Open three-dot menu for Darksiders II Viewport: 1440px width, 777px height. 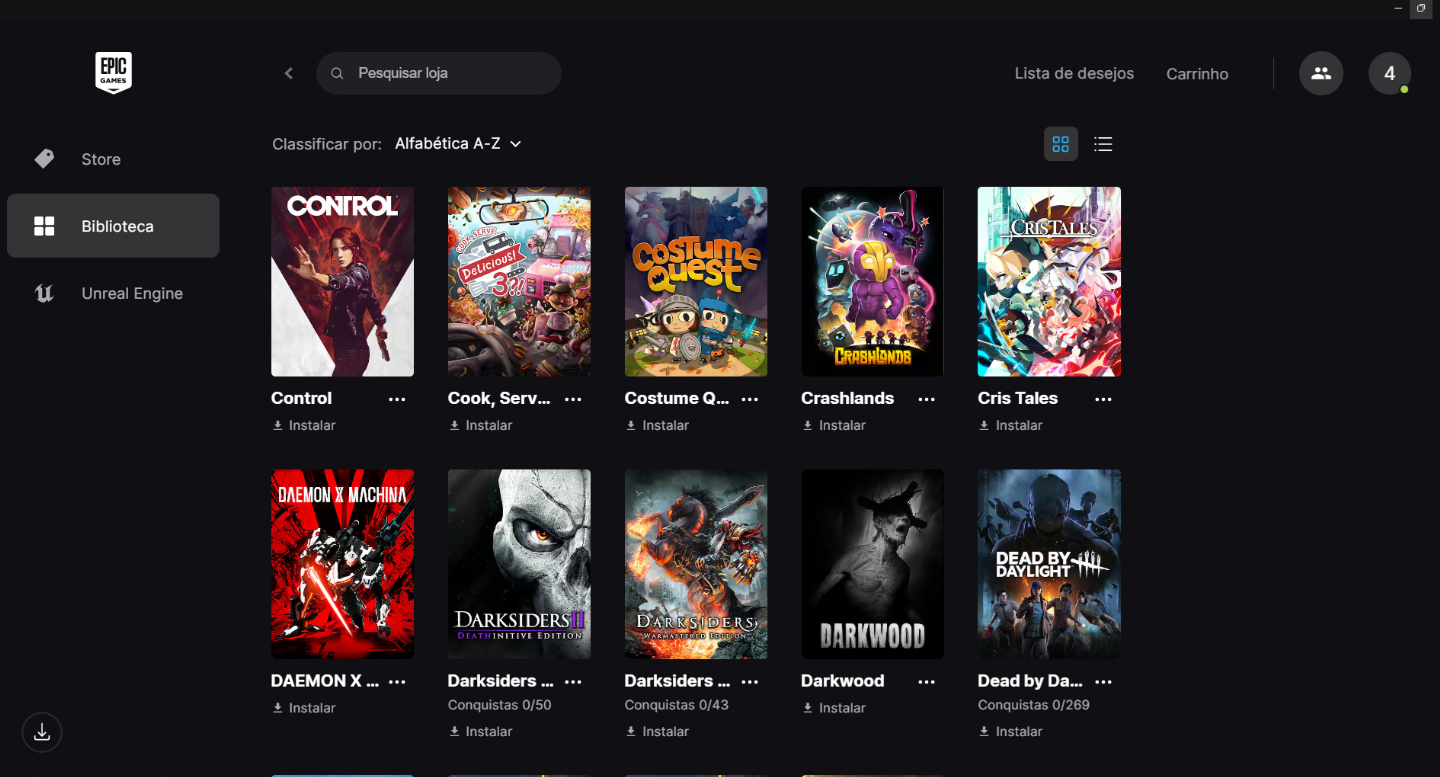tap(573, 682)
